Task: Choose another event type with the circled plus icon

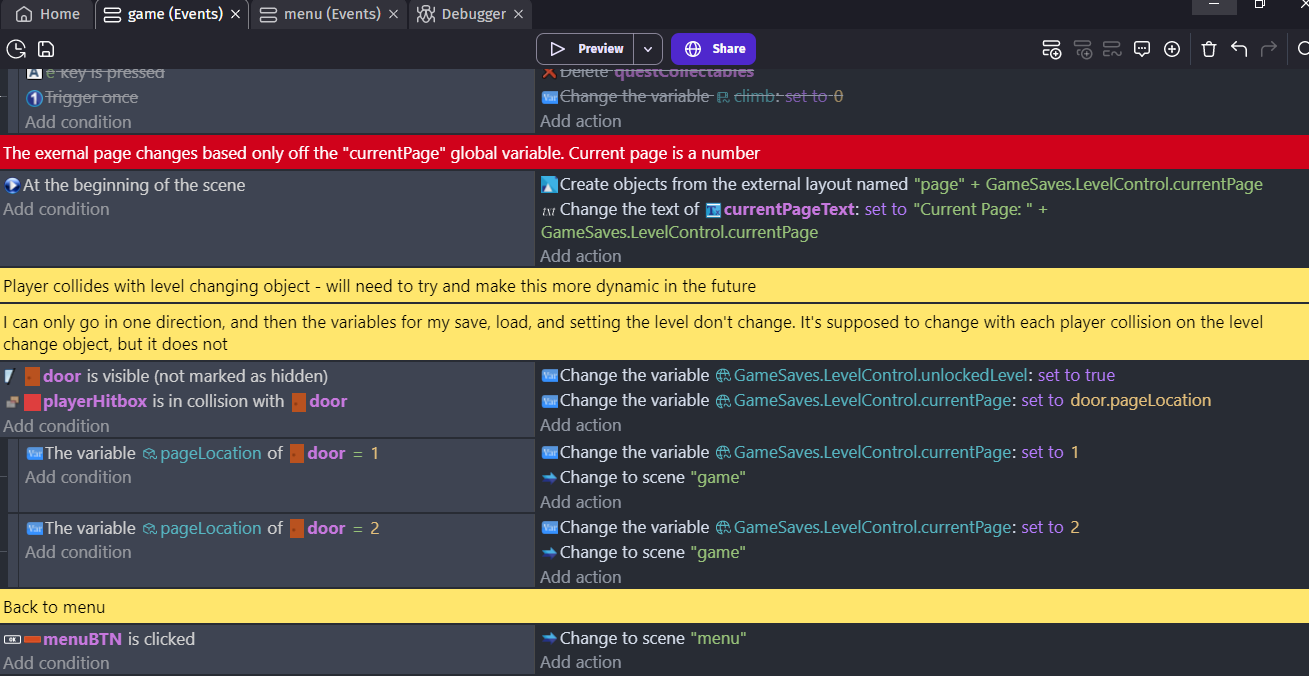Action: pyautogui.click(x=1172, y=49)
